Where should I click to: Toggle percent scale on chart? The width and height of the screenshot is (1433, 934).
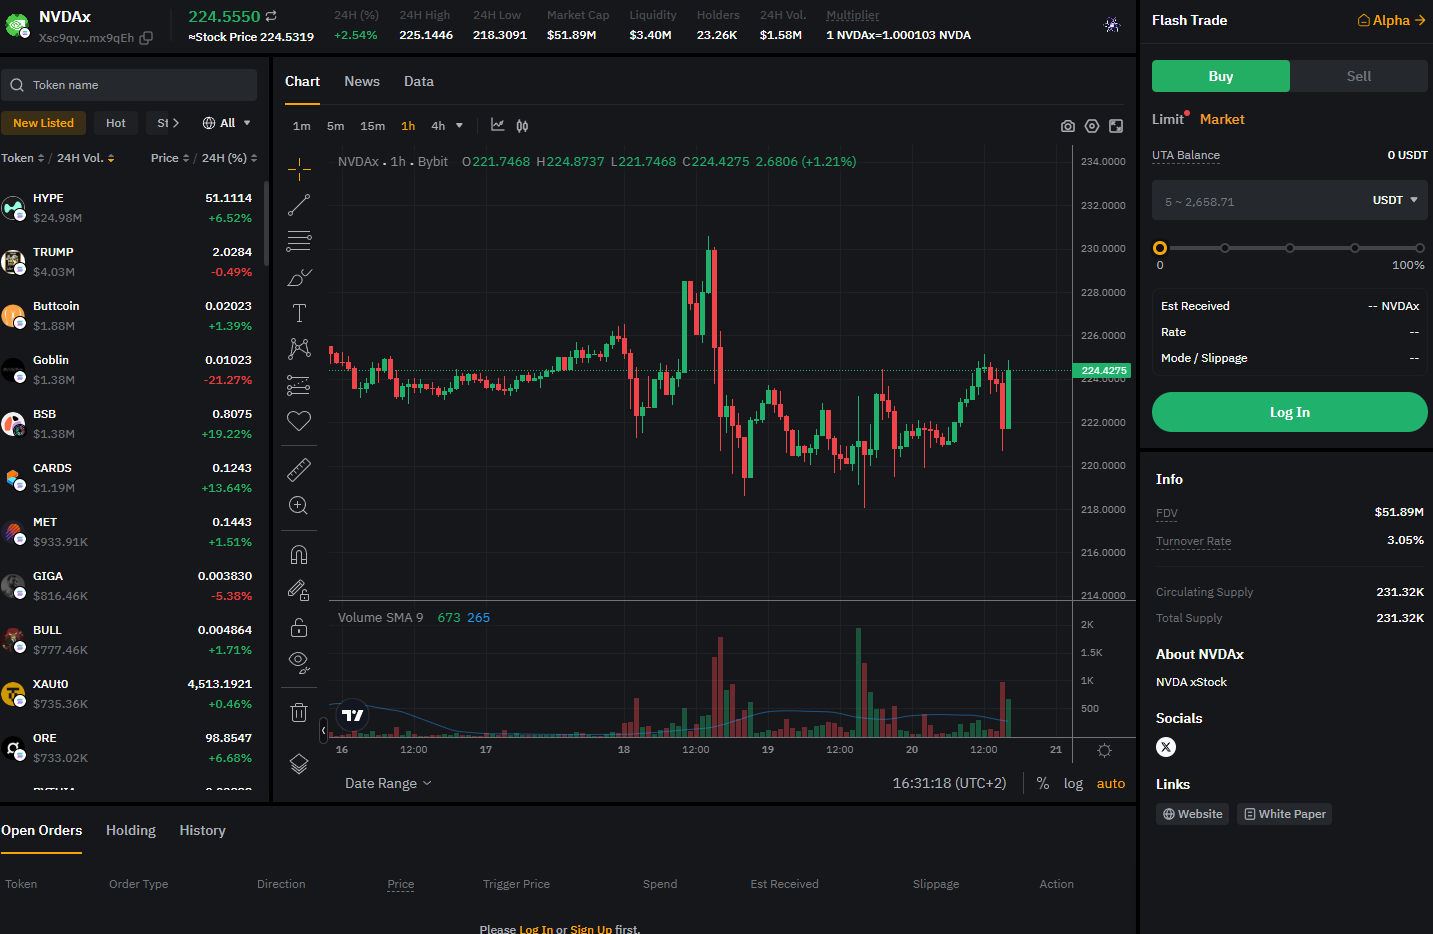point(1043,784)
